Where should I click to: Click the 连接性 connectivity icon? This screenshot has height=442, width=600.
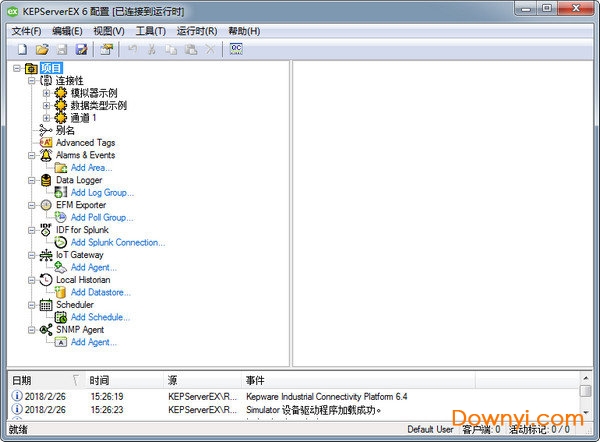(46, 80)
